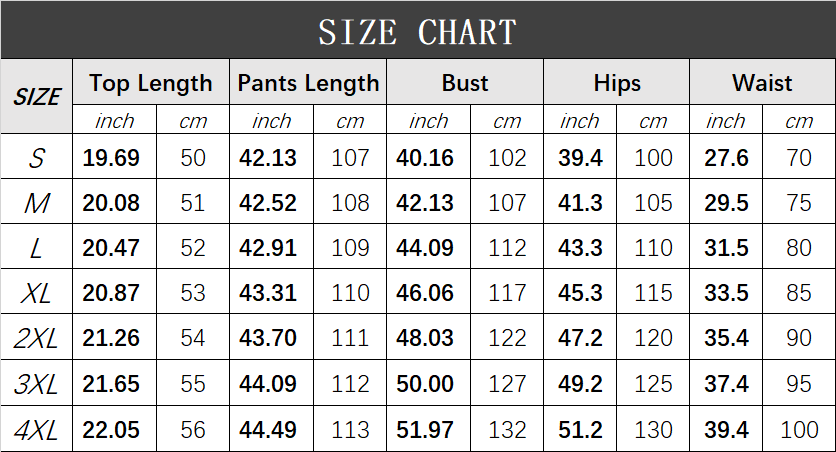Click the S size row label

click(37, 158)
